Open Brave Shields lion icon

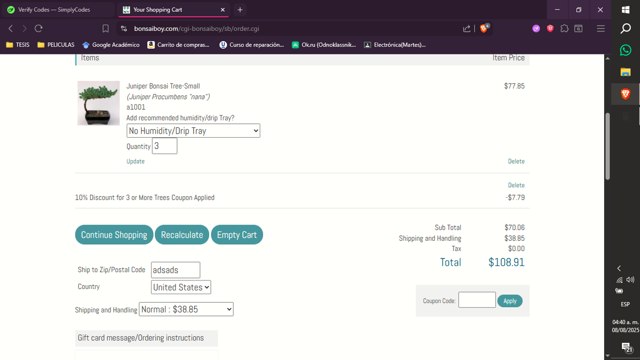click(x=484, y=28)
